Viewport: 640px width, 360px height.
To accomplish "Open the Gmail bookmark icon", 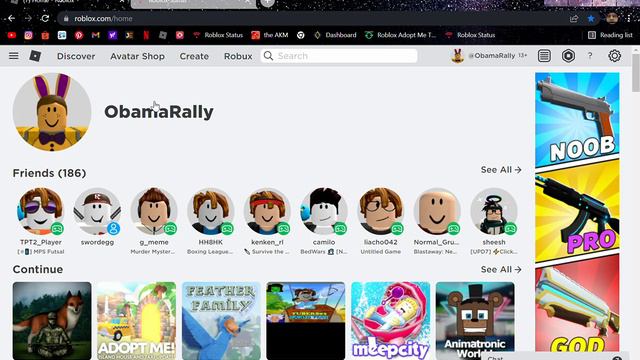I will click(96, 36).
